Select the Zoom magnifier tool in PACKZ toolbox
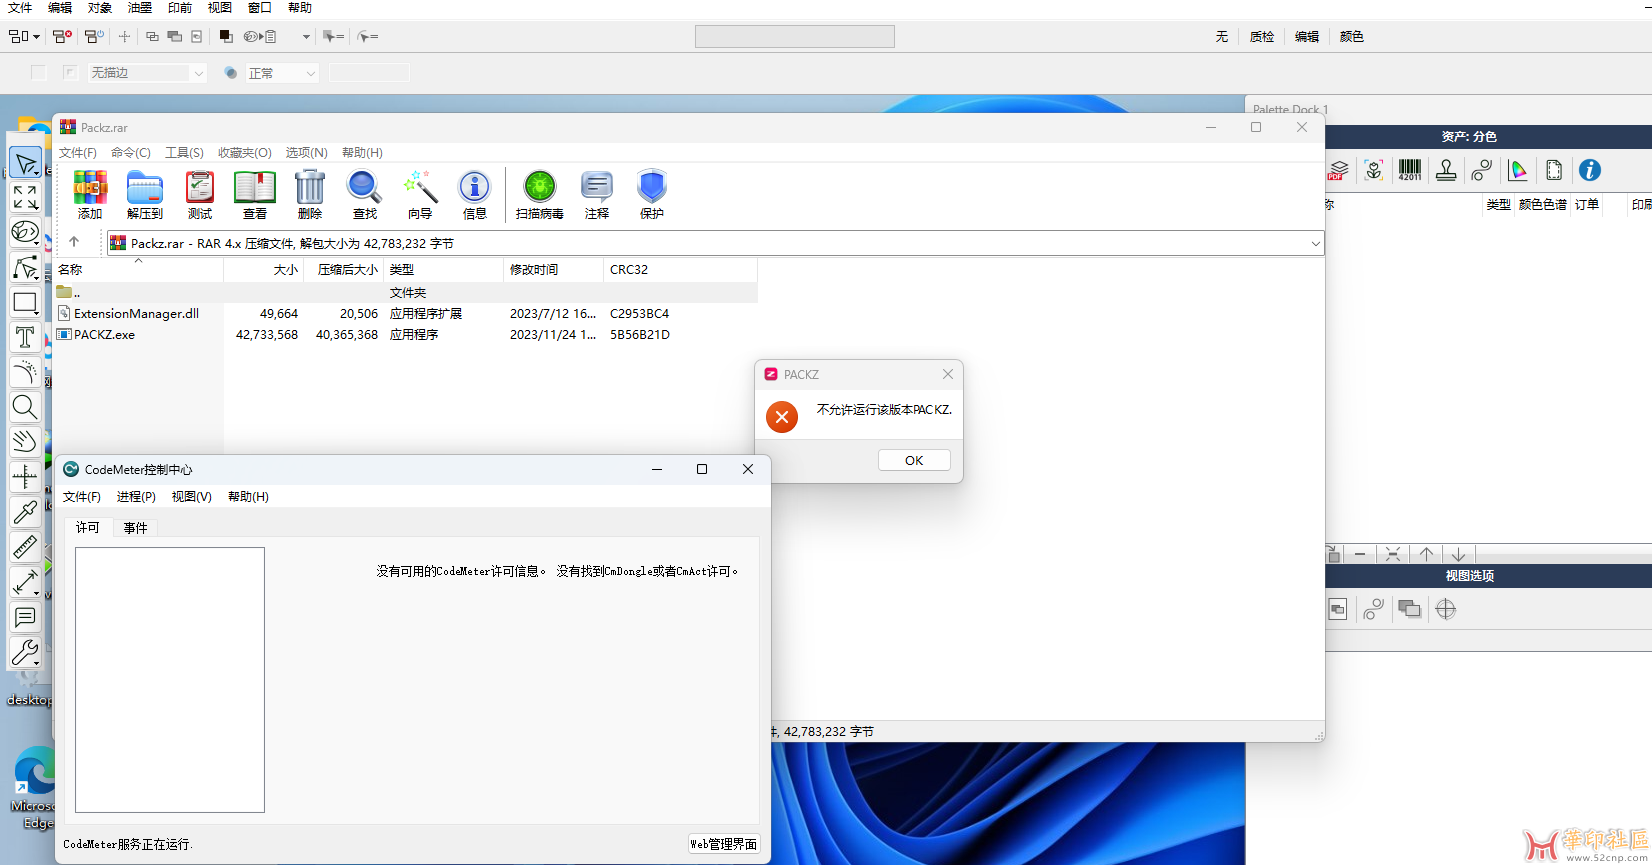This screenshot has height=865, width=1652. pyautogui.click(x=25, y=407)
